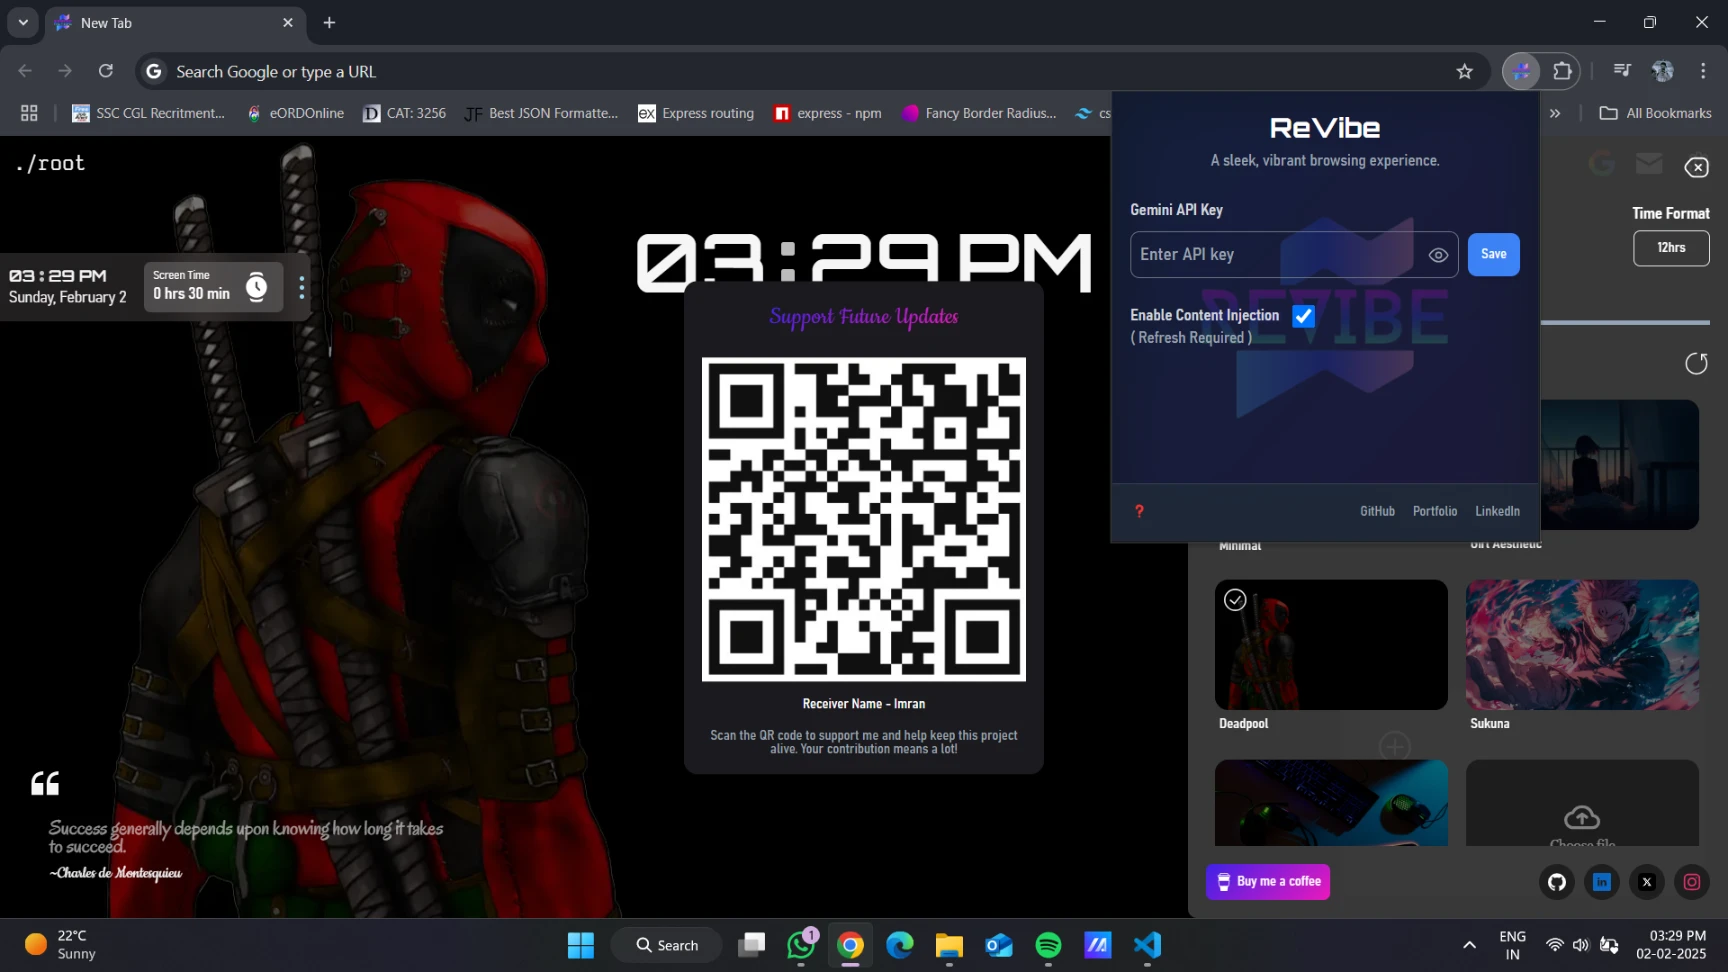Click the Buy me a coffee button
Screen dimensions: 1728x972
point(1268,881)
